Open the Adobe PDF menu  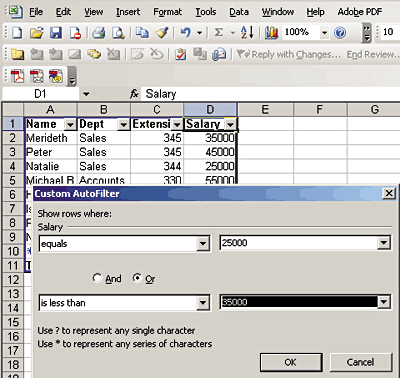(360, 12)
